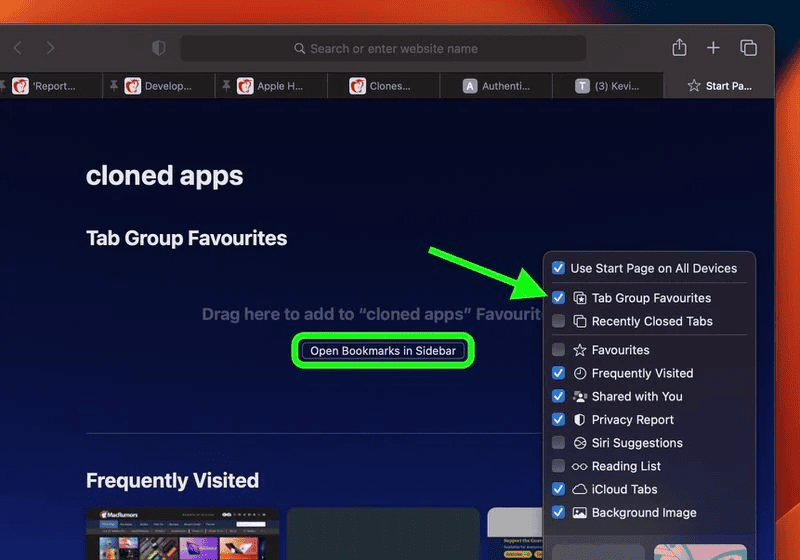Click the Authenti... tab 'A' favicon
800x560 pixels.
[x=470, y=86]
